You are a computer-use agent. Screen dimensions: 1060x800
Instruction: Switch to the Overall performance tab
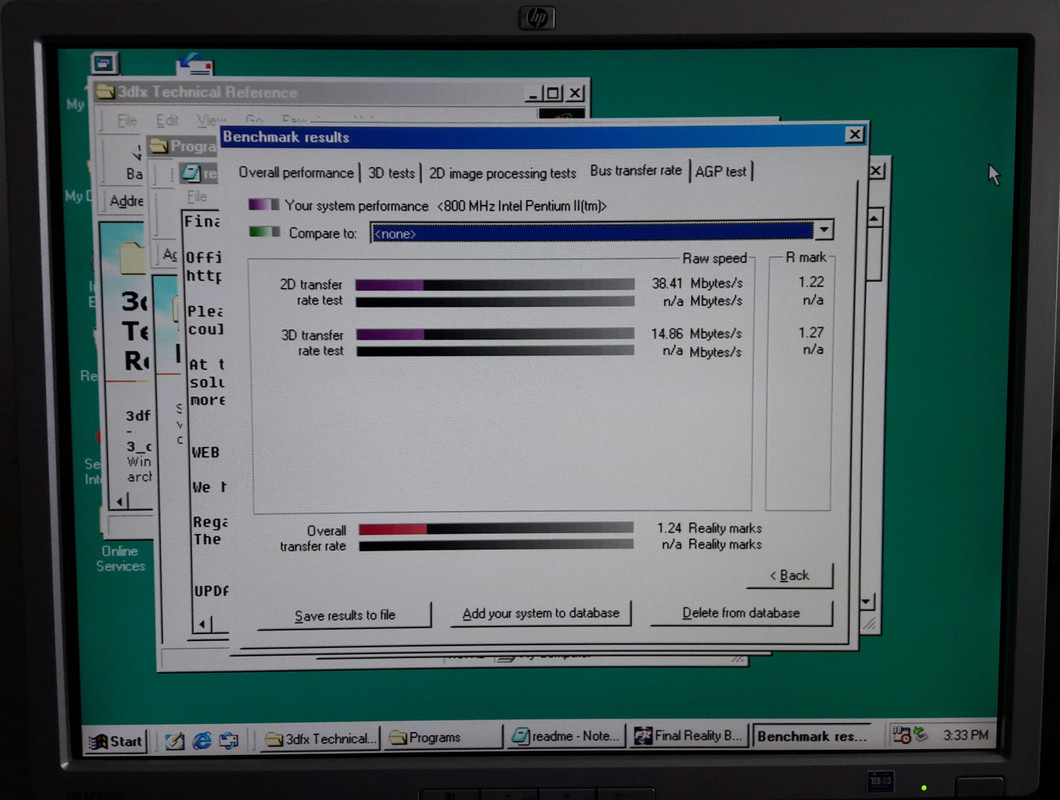click(295, 172)
